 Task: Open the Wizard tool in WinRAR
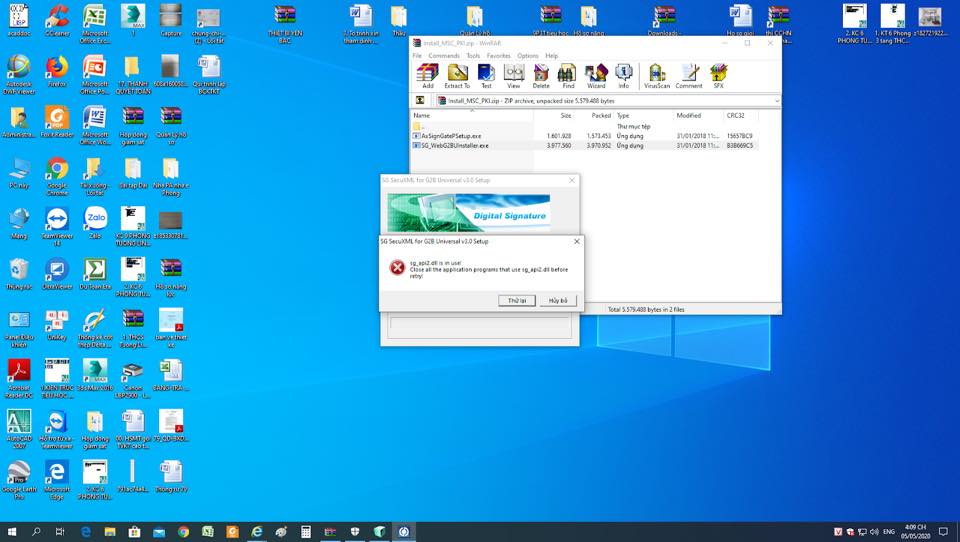(596, 75)
